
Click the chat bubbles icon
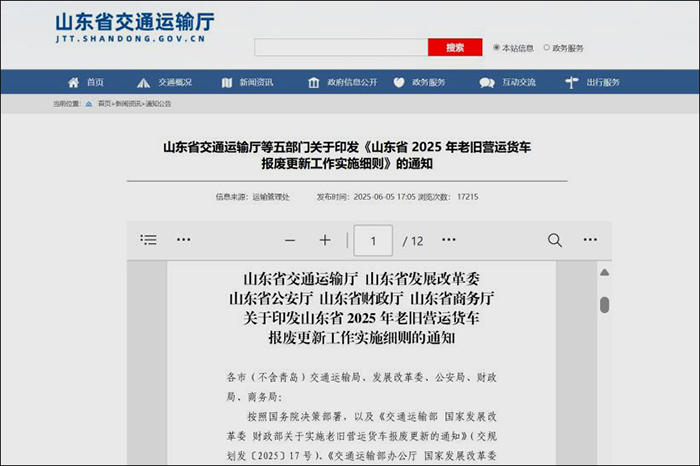pyautogui.click(x=487, y=83)
